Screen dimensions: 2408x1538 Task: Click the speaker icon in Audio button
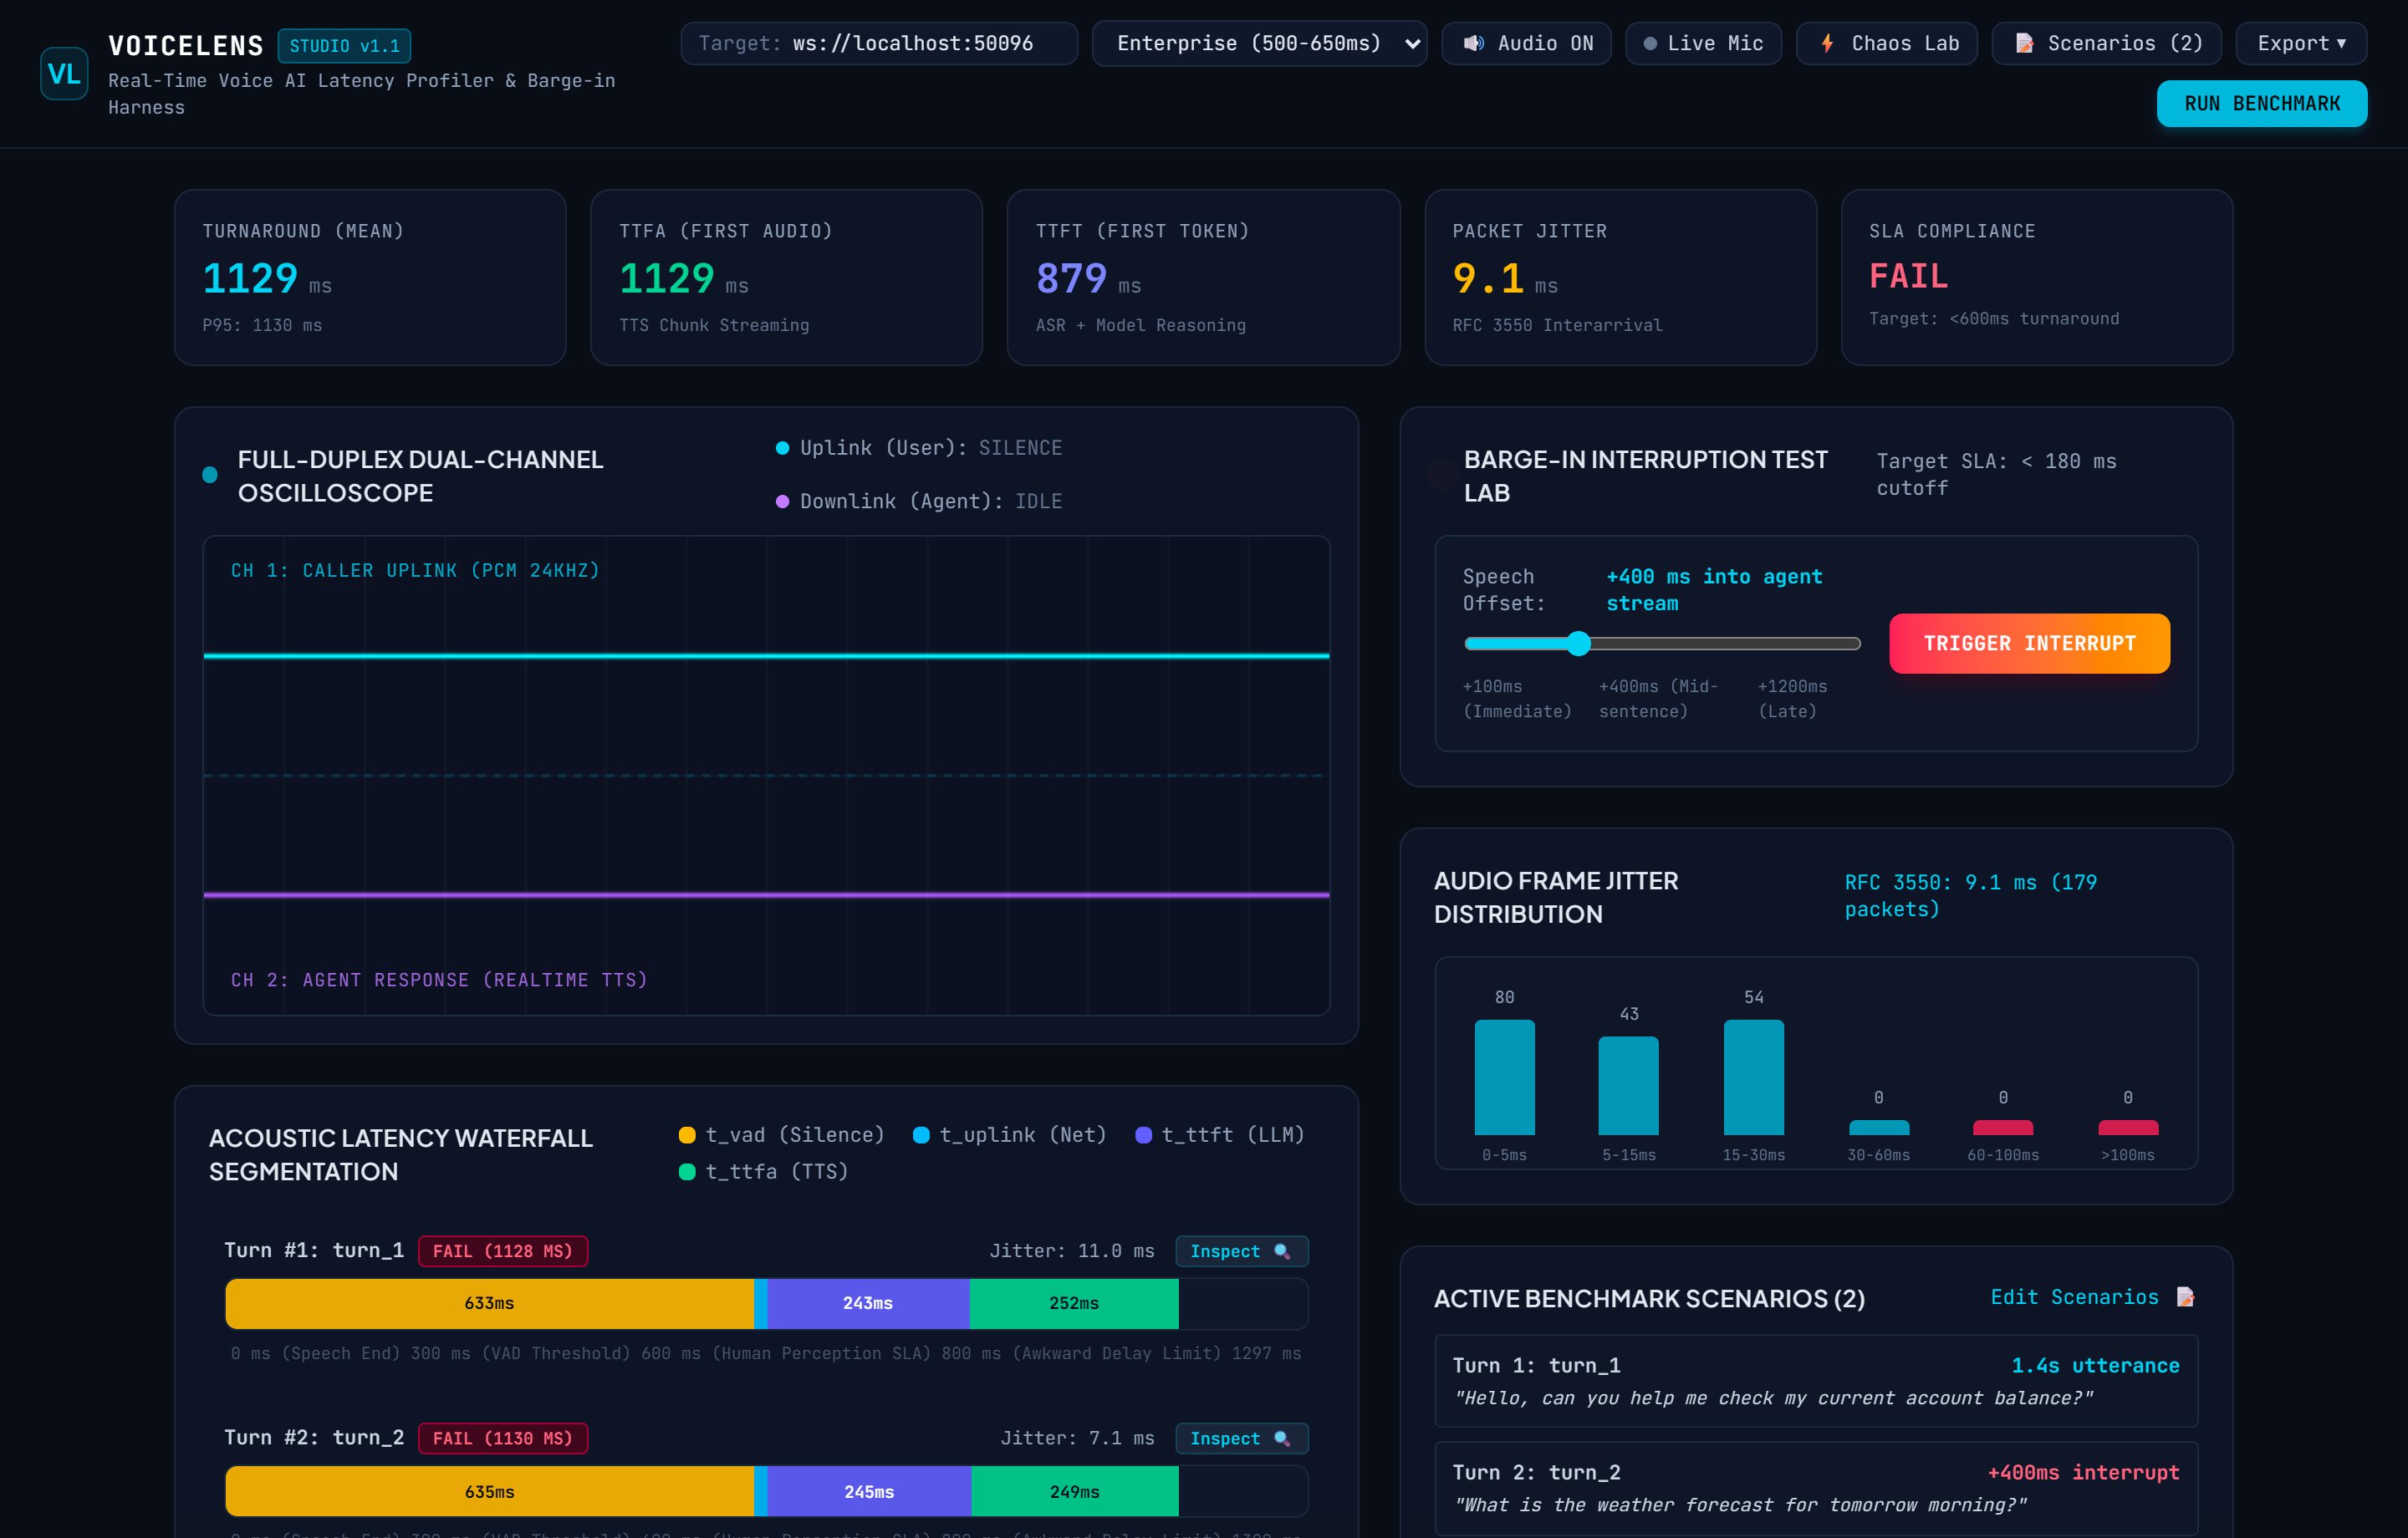coord(1473,43)
